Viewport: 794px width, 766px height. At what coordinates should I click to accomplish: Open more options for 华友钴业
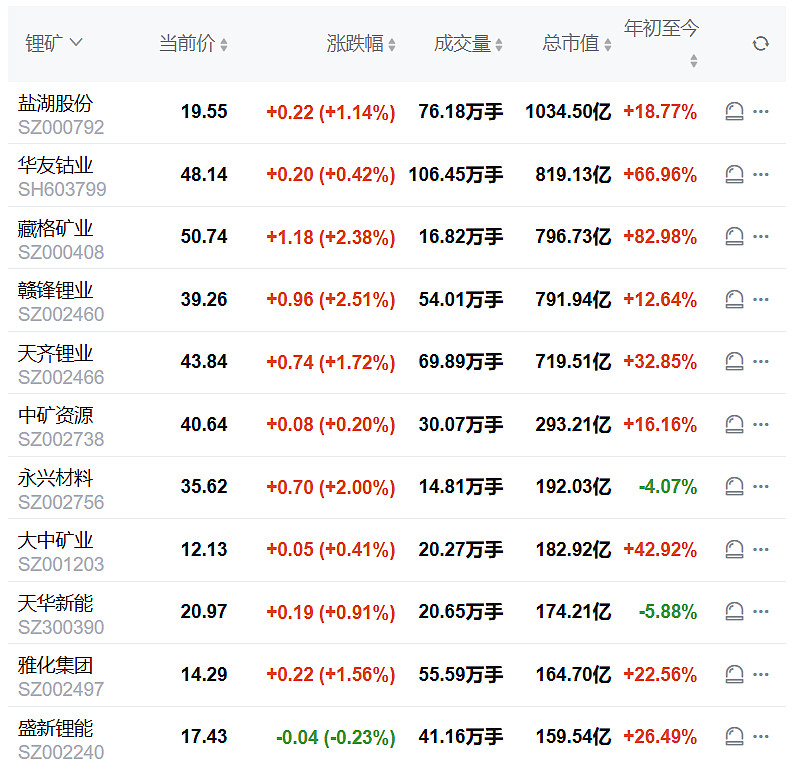761,175
